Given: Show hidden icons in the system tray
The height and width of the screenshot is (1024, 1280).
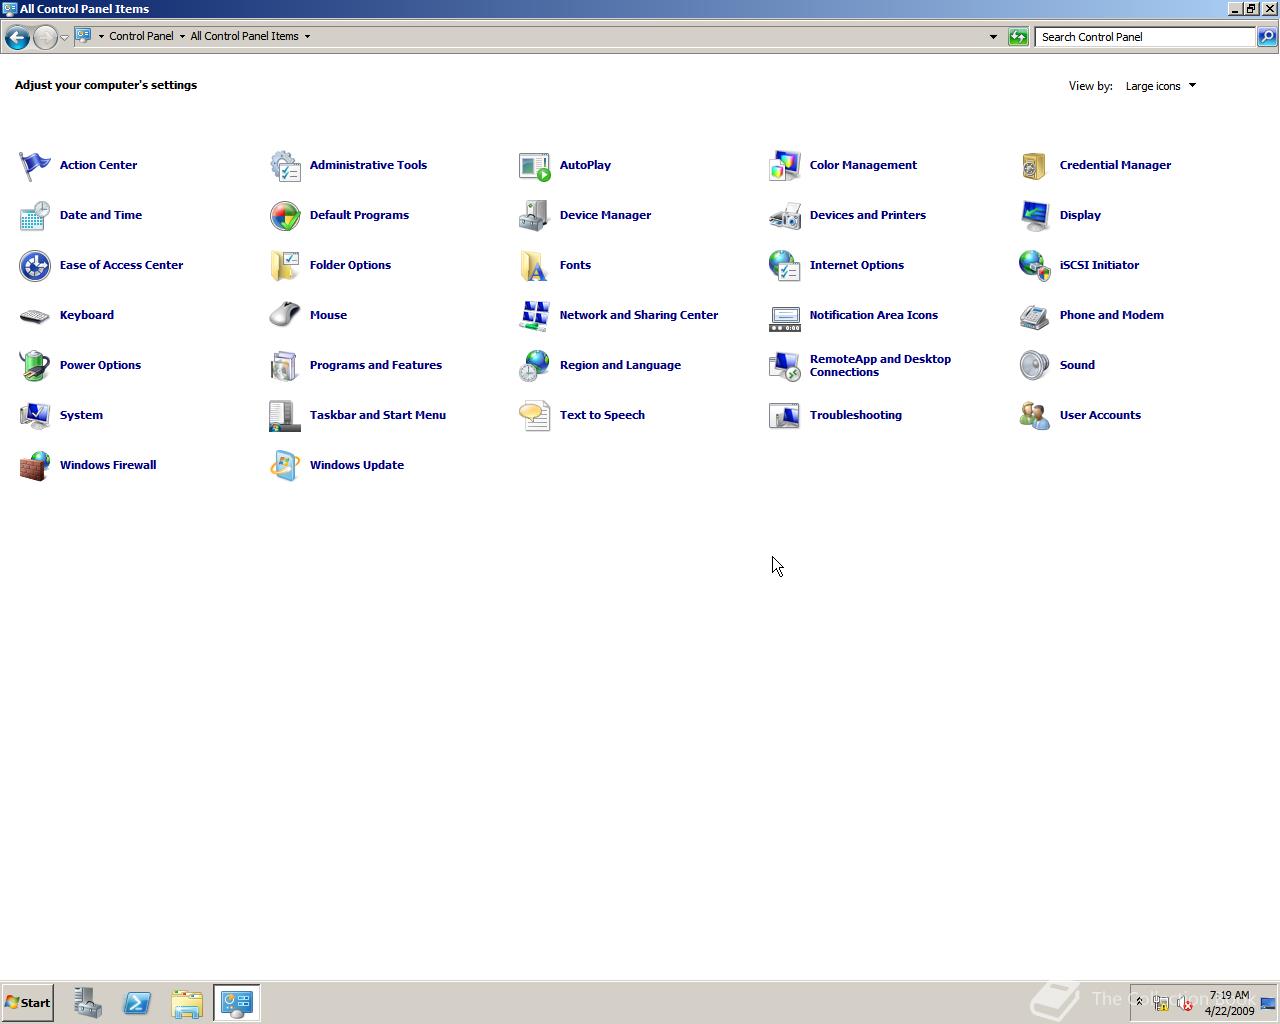Looking at the screenshot, I should click(x=1139, y=1002).
